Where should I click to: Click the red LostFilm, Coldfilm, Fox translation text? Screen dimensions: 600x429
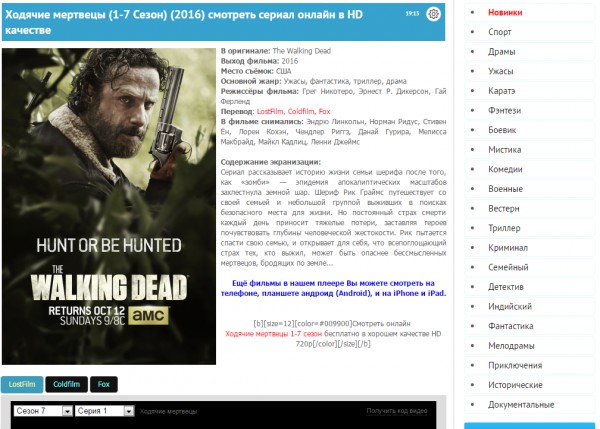[293, 111]
